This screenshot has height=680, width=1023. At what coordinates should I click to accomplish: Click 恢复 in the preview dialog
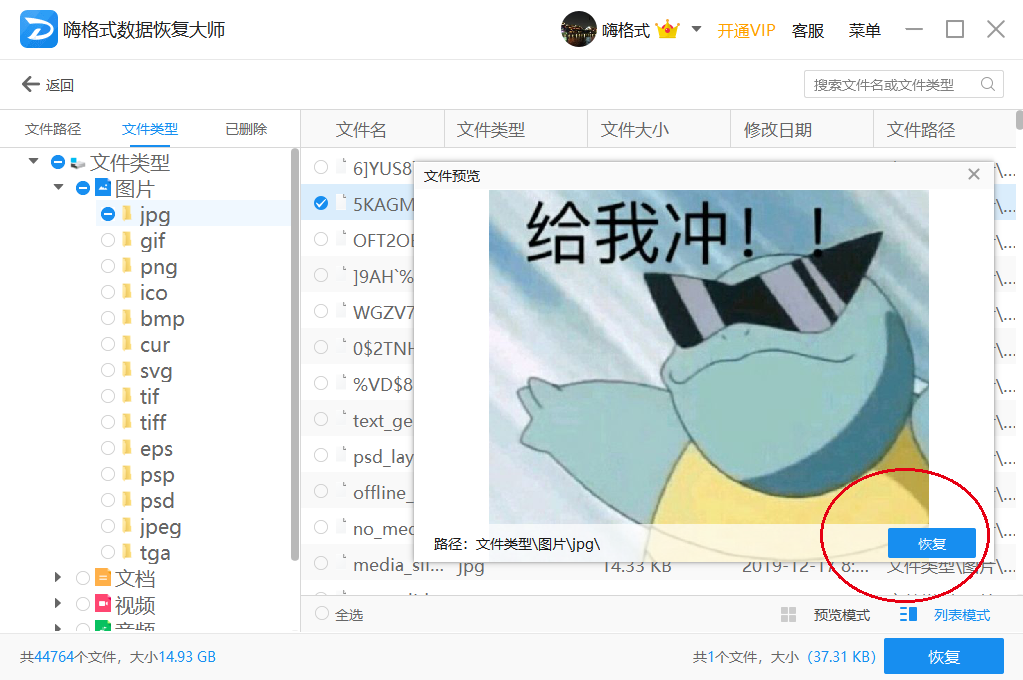932,543
